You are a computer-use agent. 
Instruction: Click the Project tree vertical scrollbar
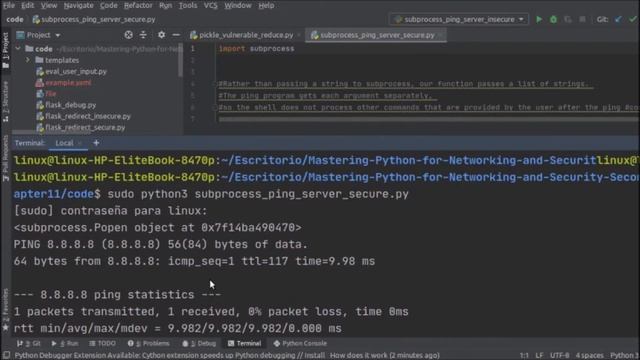[x=180, y=61]
